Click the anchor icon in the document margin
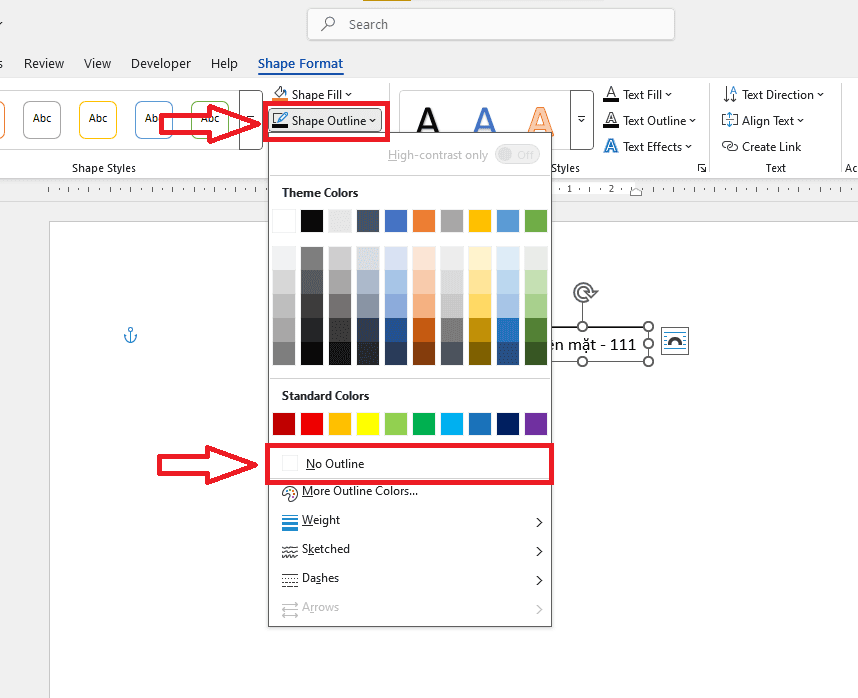 (x=129, y=336)
